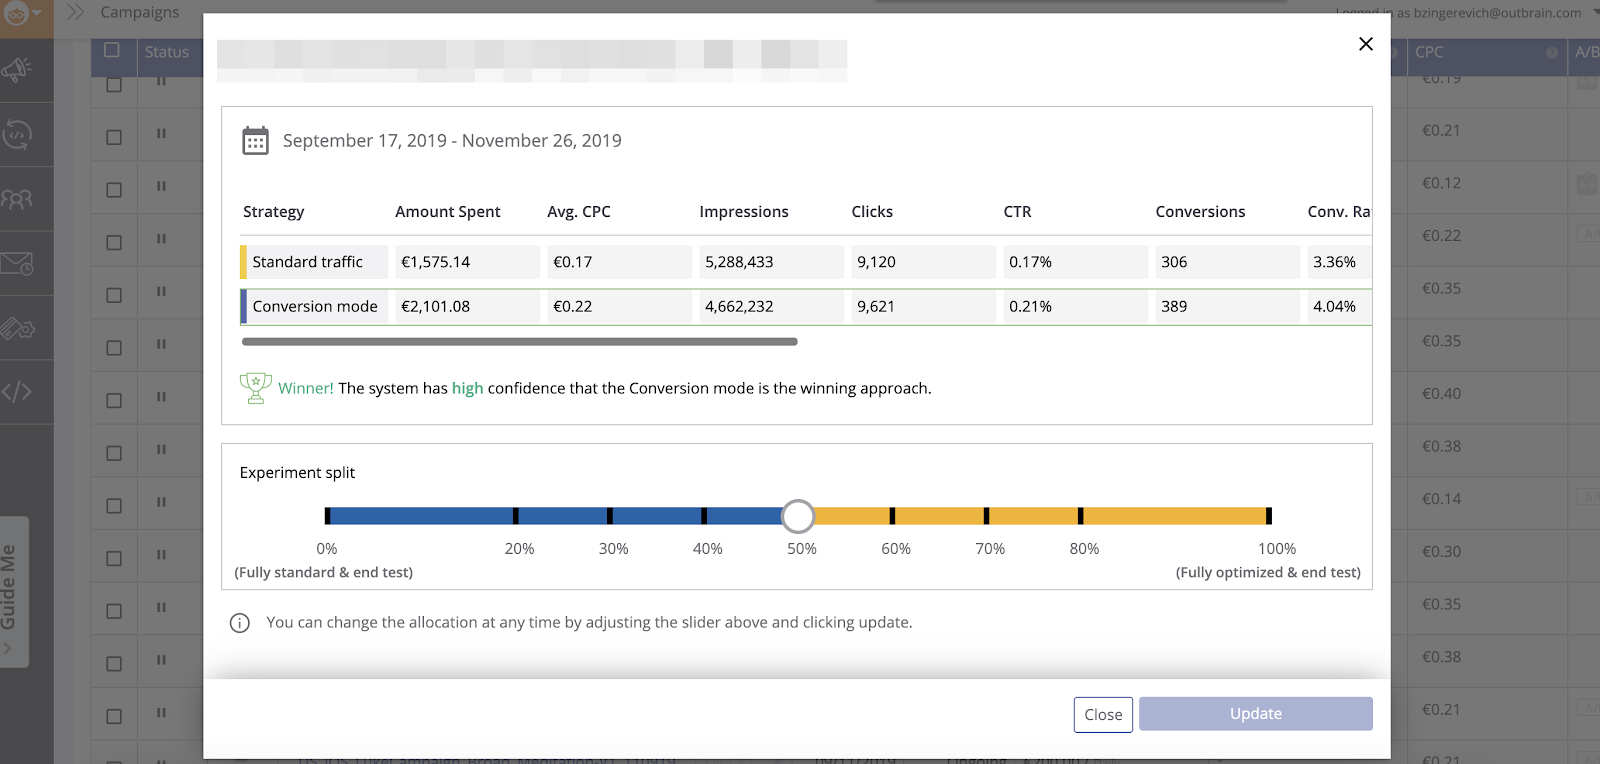Click the Update button

[x=1255, y=714]
